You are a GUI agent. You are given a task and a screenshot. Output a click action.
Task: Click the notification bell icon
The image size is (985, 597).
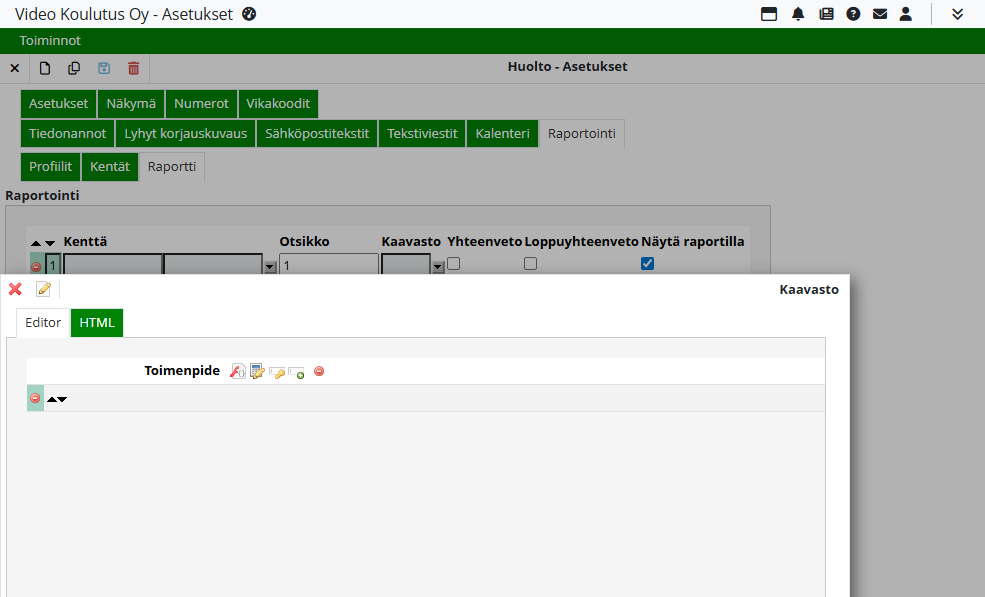coord(798,14)
